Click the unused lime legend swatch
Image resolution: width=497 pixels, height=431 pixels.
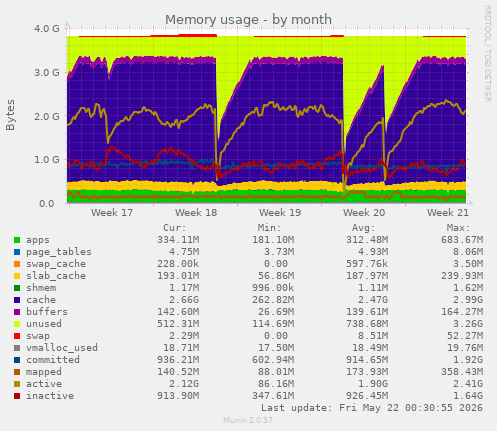point(17,324)
